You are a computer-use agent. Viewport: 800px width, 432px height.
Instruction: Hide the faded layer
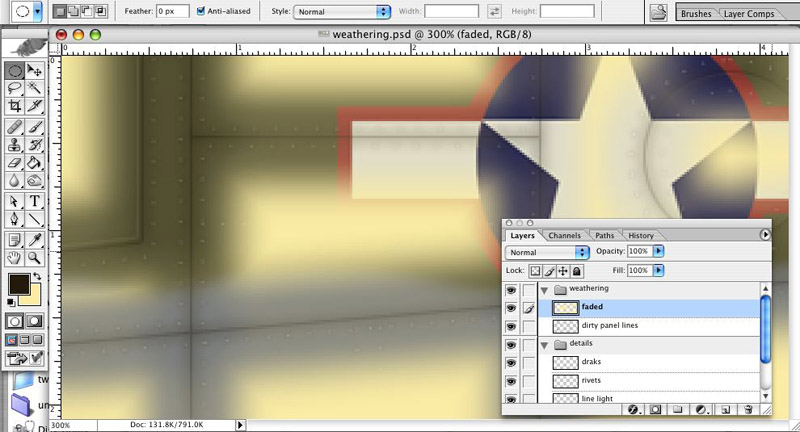(x=511, y=308)
